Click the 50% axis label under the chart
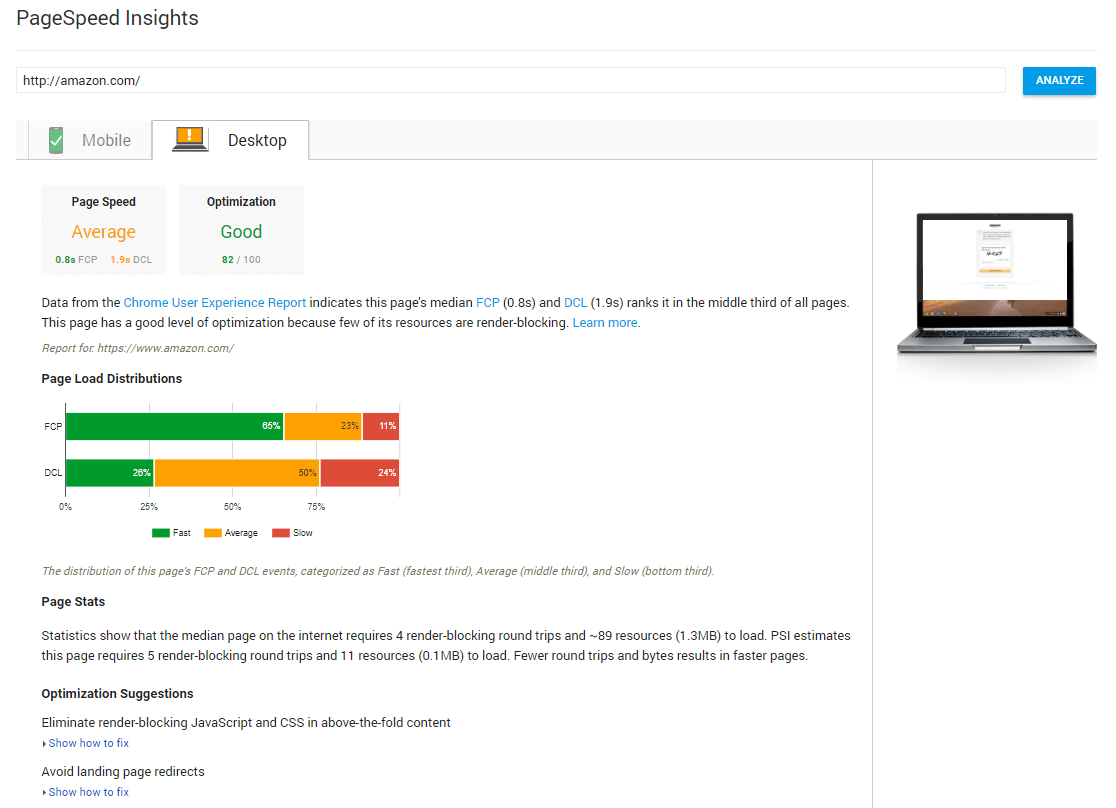1116x808 pixels. (233, 507)
